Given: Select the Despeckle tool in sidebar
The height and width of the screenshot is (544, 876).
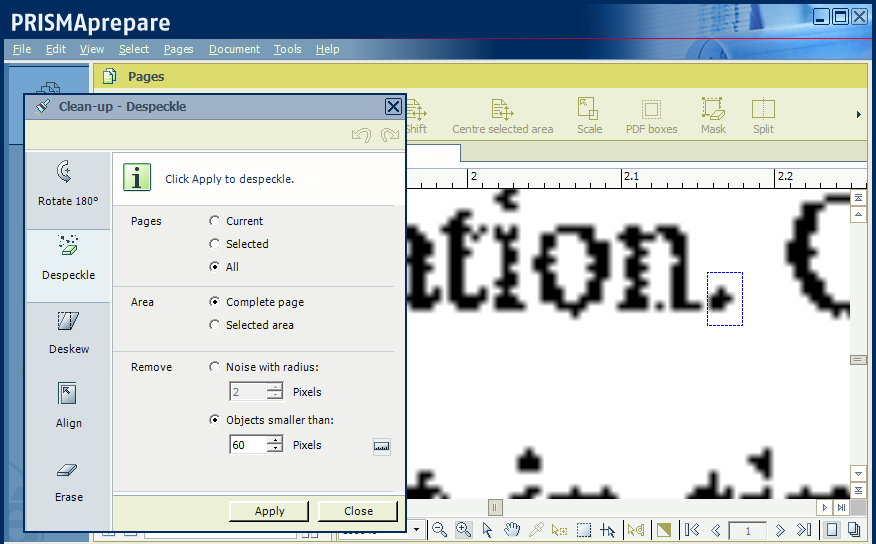Looking at the screenshot, I should pyautogui.click(x=68, y=257).
